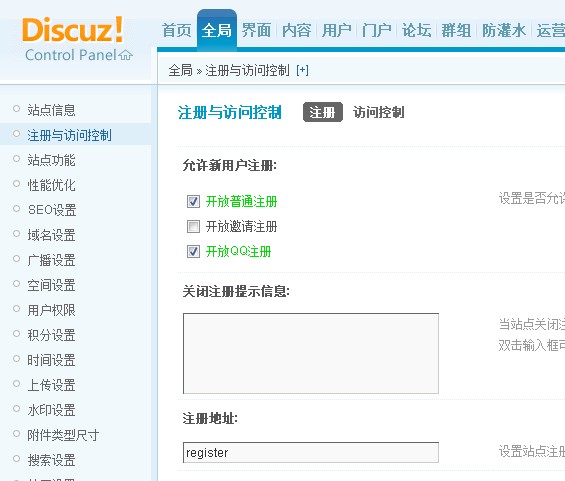Open 防灌水 from the top navigation
This screenshot has width=565, height=481.
(x=504, y=30)
